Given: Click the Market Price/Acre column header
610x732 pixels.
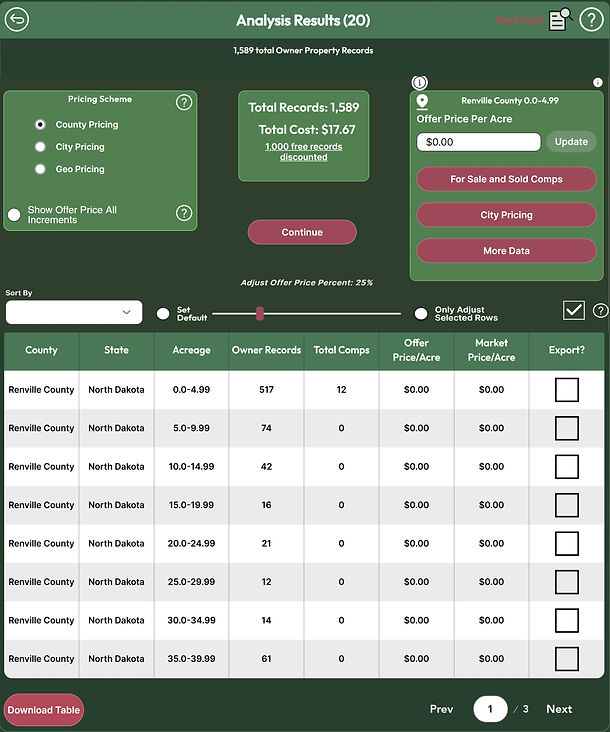Looking at the screenshot, I should (491, 350).
